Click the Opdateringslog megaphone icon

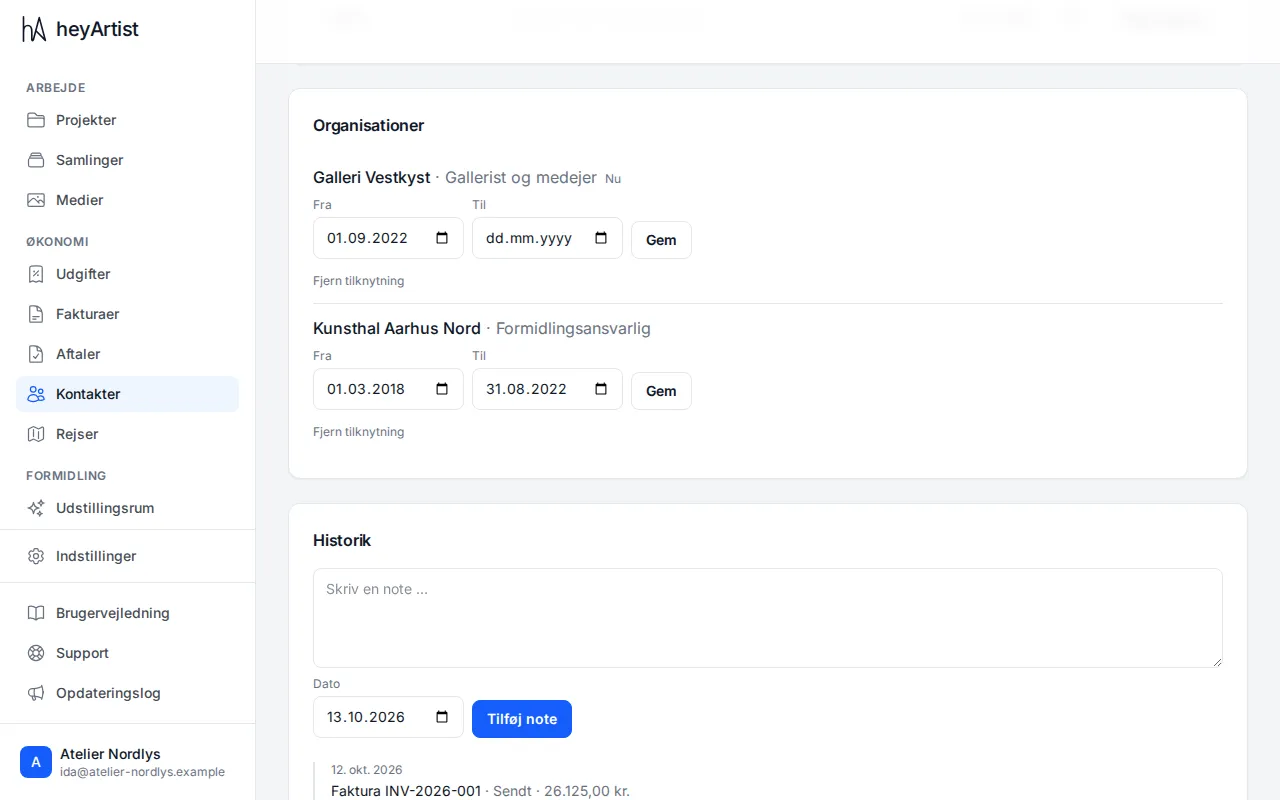click(x=36, y=693)
